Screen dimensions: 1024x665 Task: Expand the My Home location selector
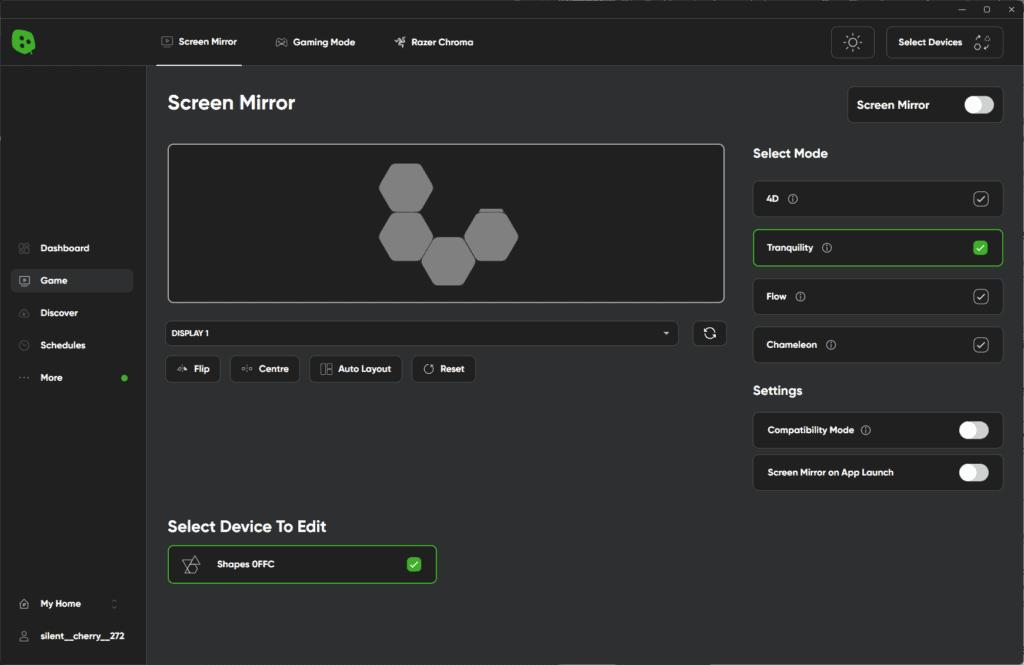66,604
